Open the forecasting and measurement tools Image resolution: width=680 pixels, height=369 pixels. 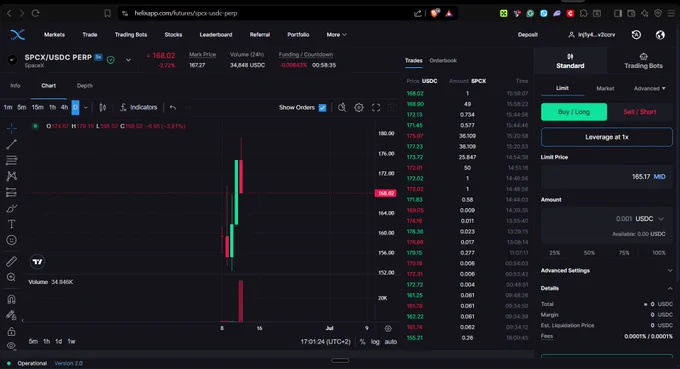[x=11, y=192]
